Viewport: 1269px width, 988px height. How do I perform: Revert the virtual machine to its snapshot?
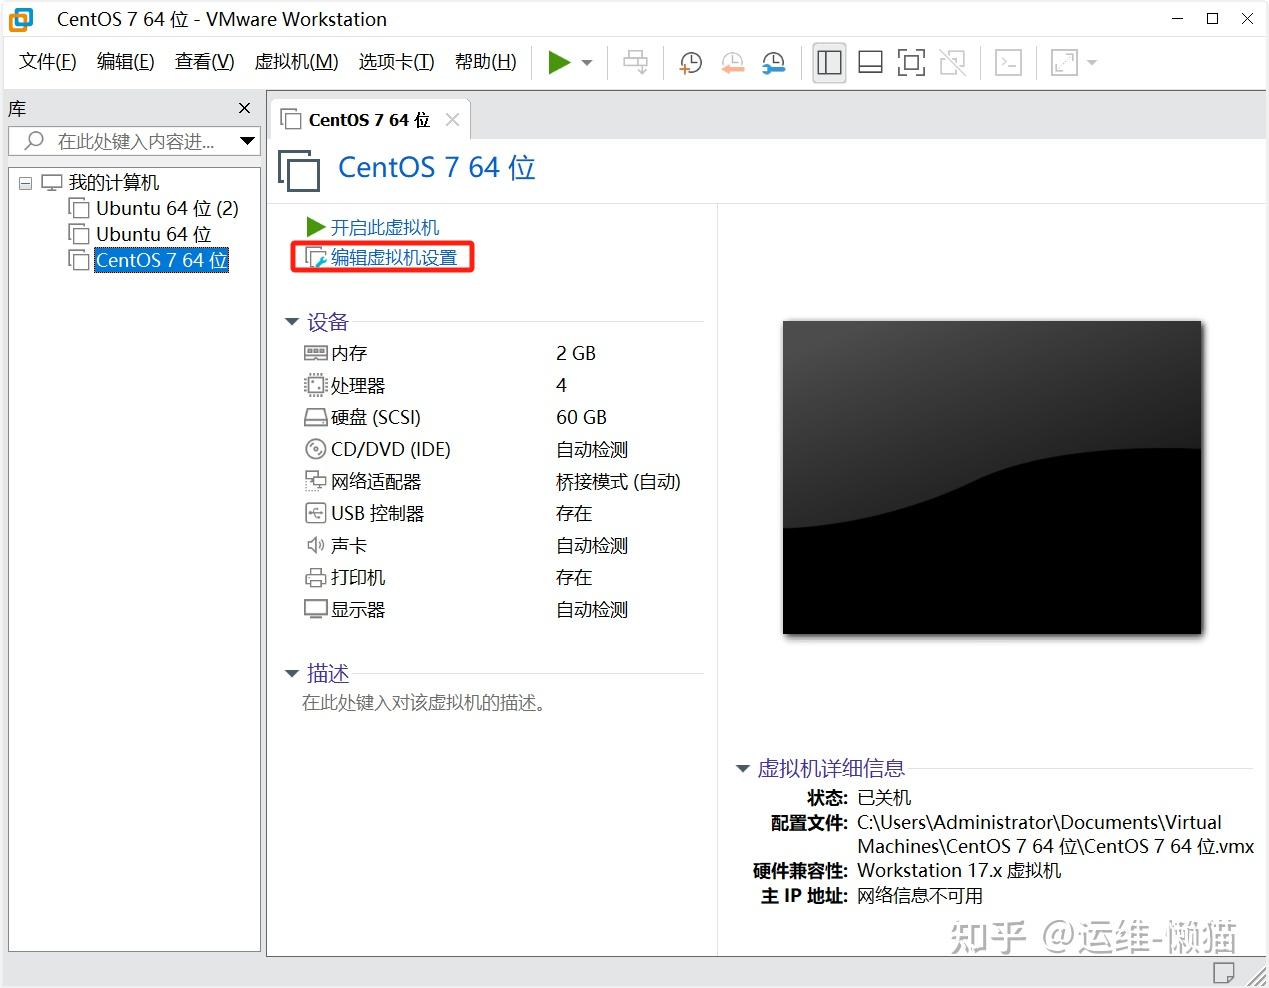[x=732, y=62]
